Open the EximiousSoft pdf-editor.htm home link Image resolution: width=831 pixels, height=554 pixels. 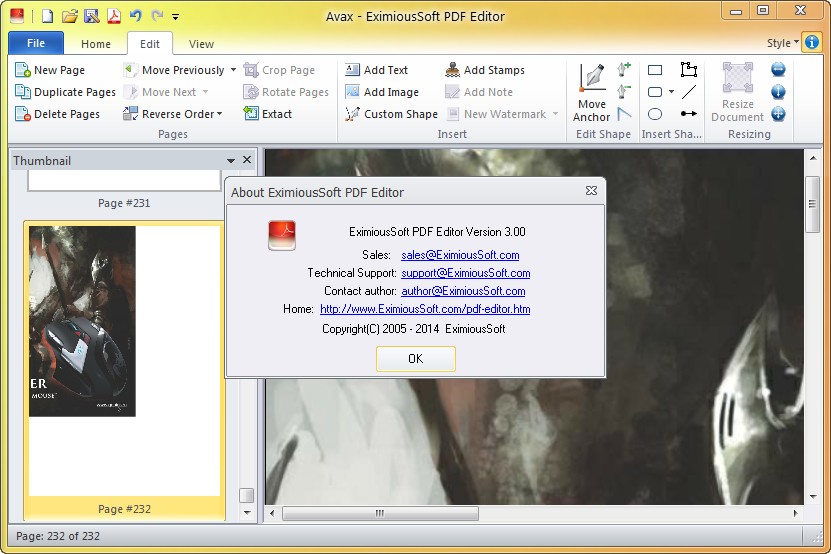[425, 309]
